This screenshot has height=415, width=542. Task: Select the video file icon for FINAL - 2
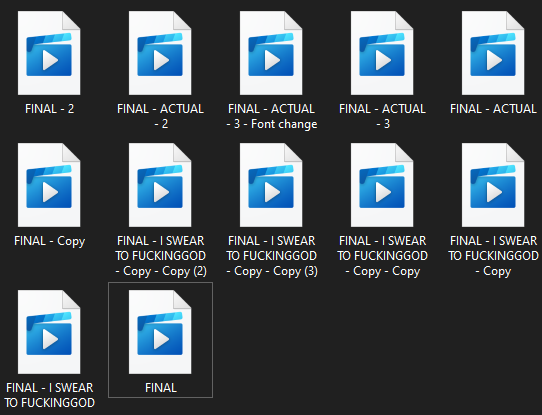pos(49,53)
